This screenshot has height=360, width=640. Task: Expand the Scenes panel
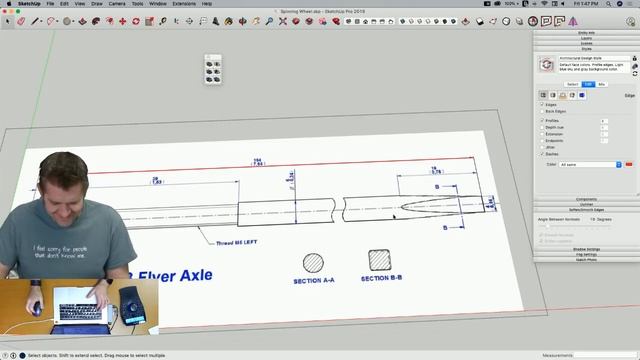(x=586, y=43)
